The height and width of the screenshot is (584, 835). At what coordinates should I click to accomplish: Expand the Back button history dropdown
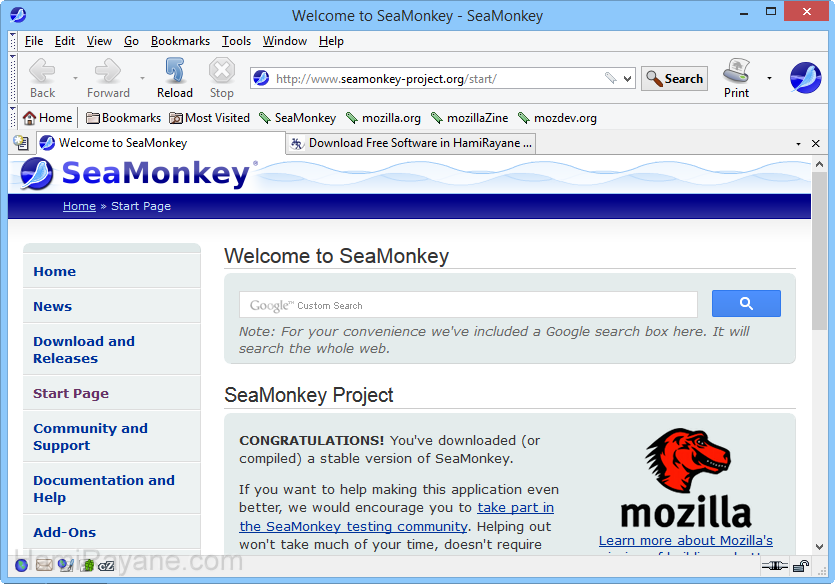click(x=75, y=78)
